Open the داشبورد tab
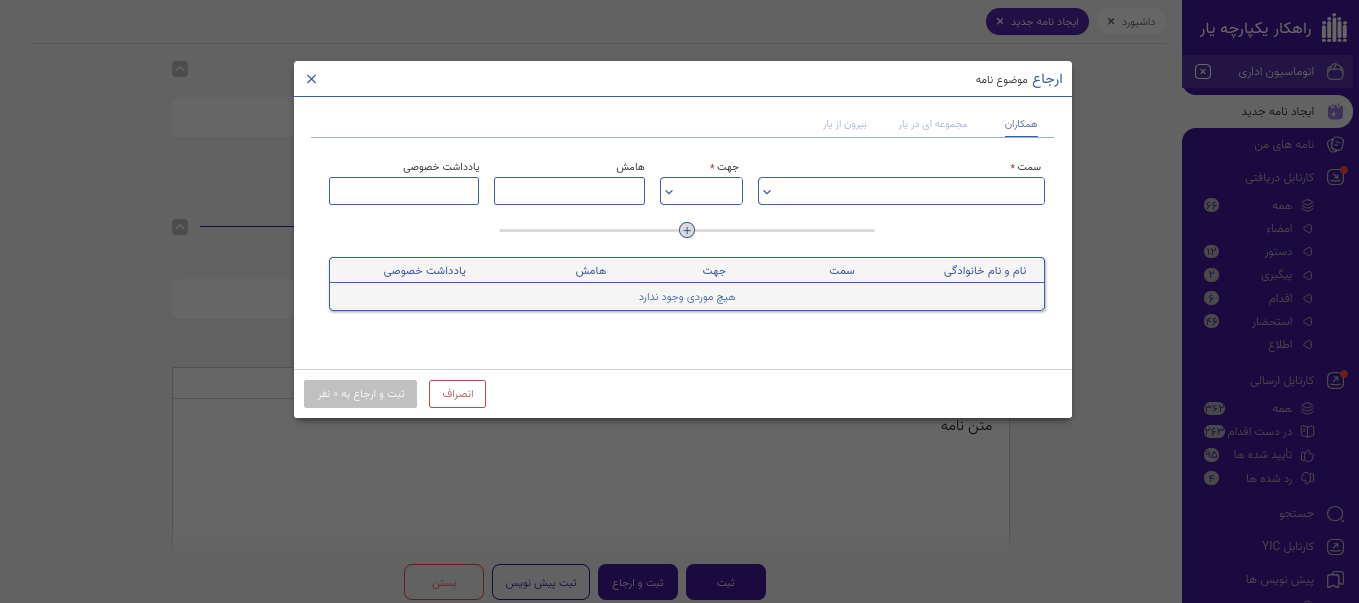 [1138, 21]
